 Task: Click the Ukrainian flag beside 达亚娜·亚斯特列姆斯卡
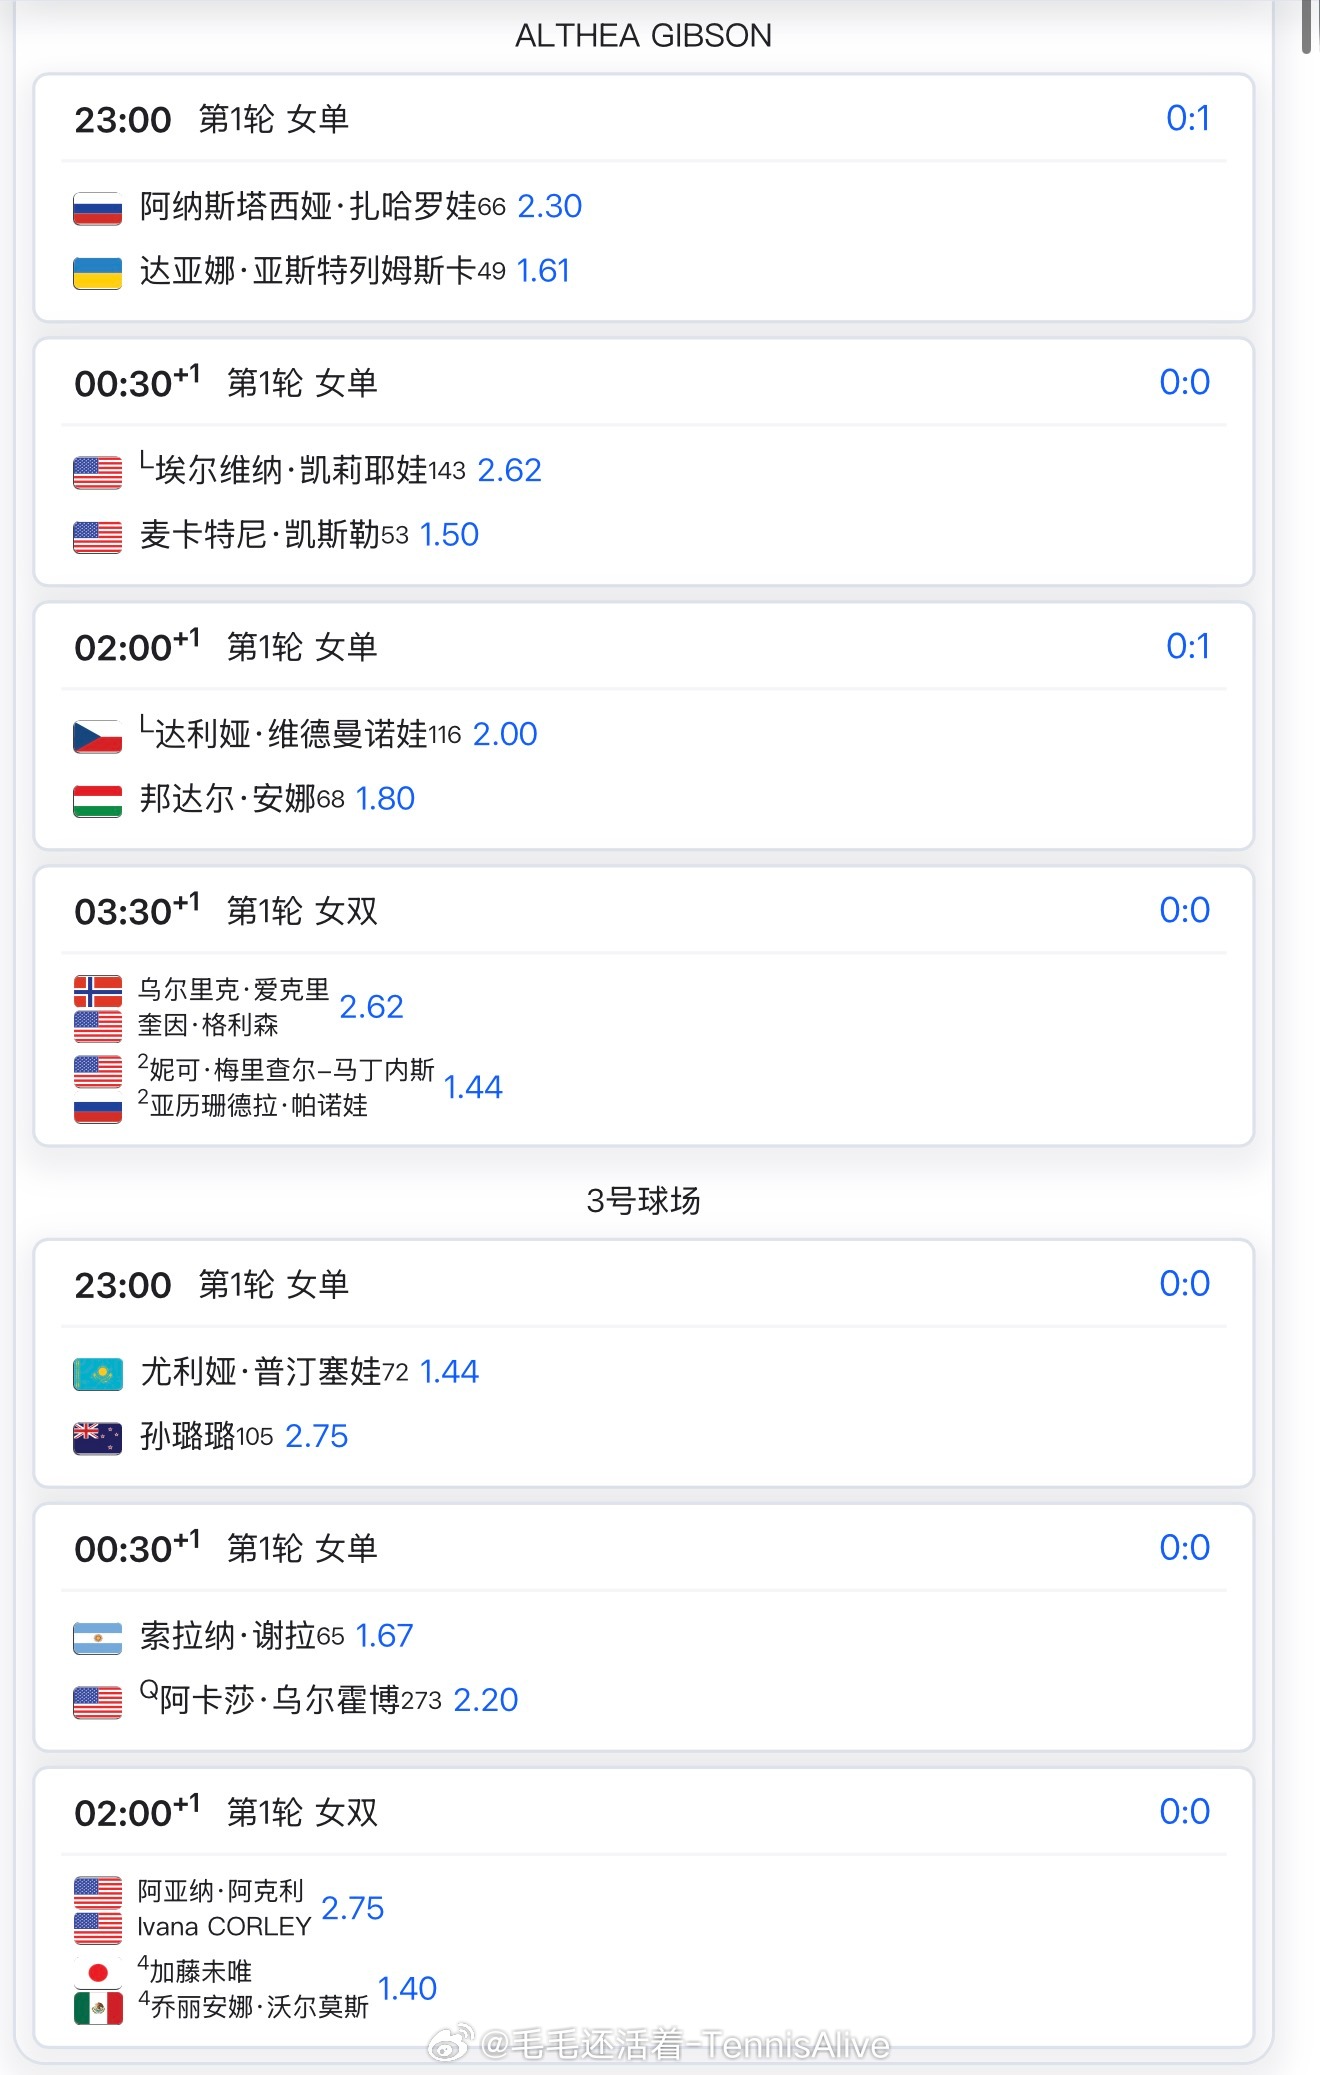pos(97,272)
